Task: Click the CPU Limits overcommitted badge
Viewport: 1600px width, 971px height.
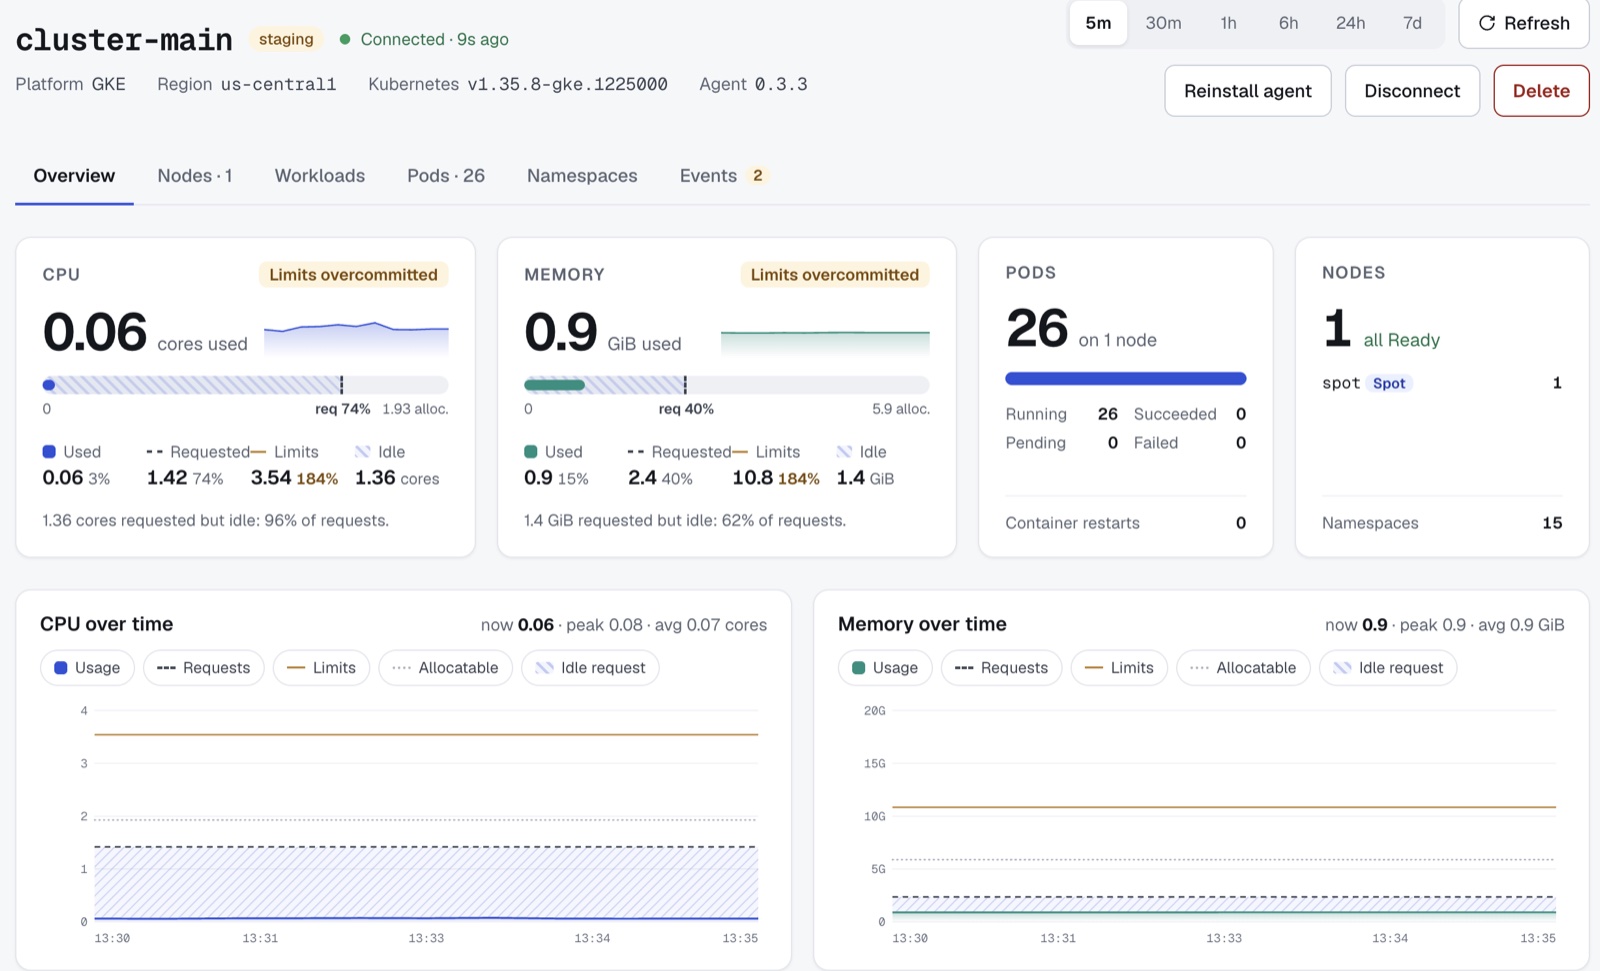Action: point(353,275)
